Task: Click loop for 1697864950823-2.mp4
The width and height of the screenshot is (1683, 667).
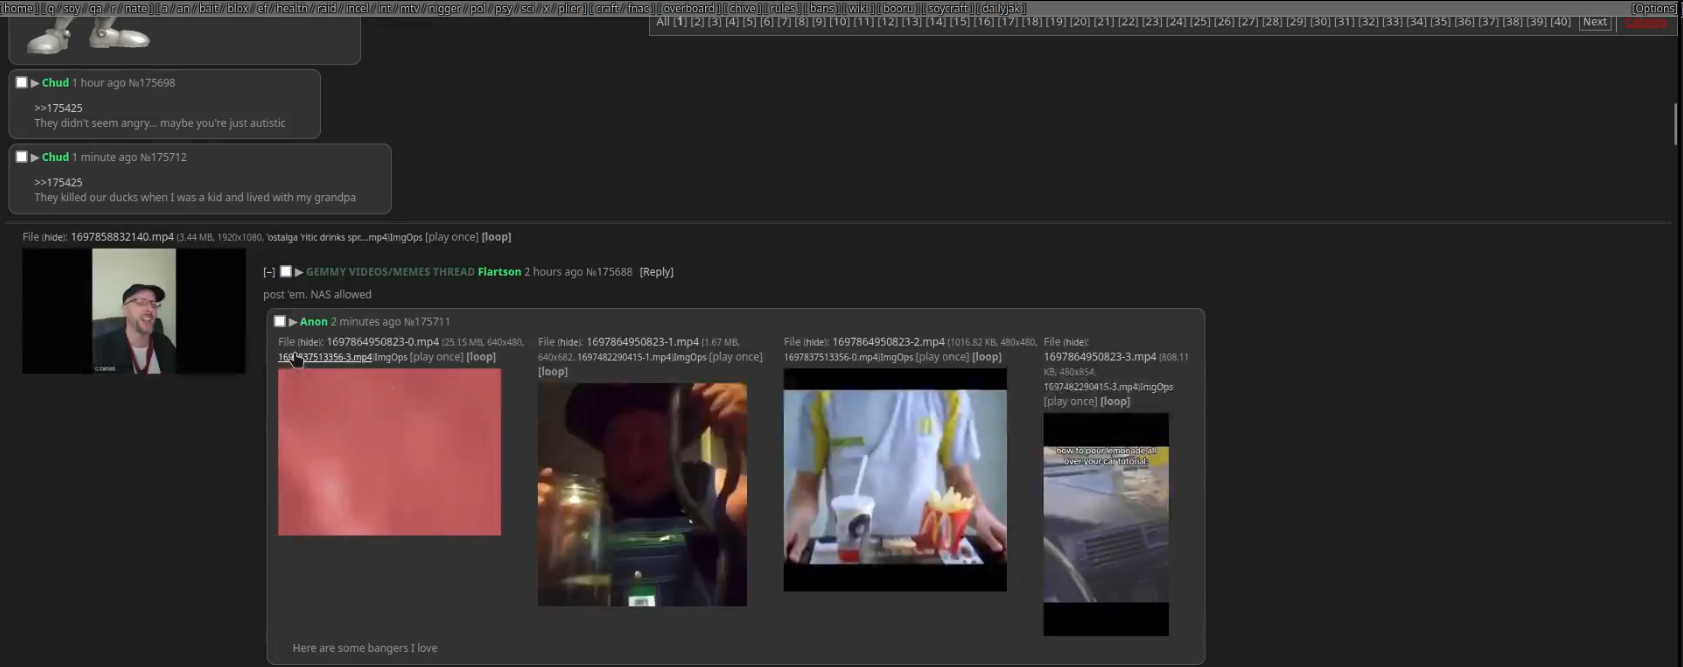Action: 987,357
